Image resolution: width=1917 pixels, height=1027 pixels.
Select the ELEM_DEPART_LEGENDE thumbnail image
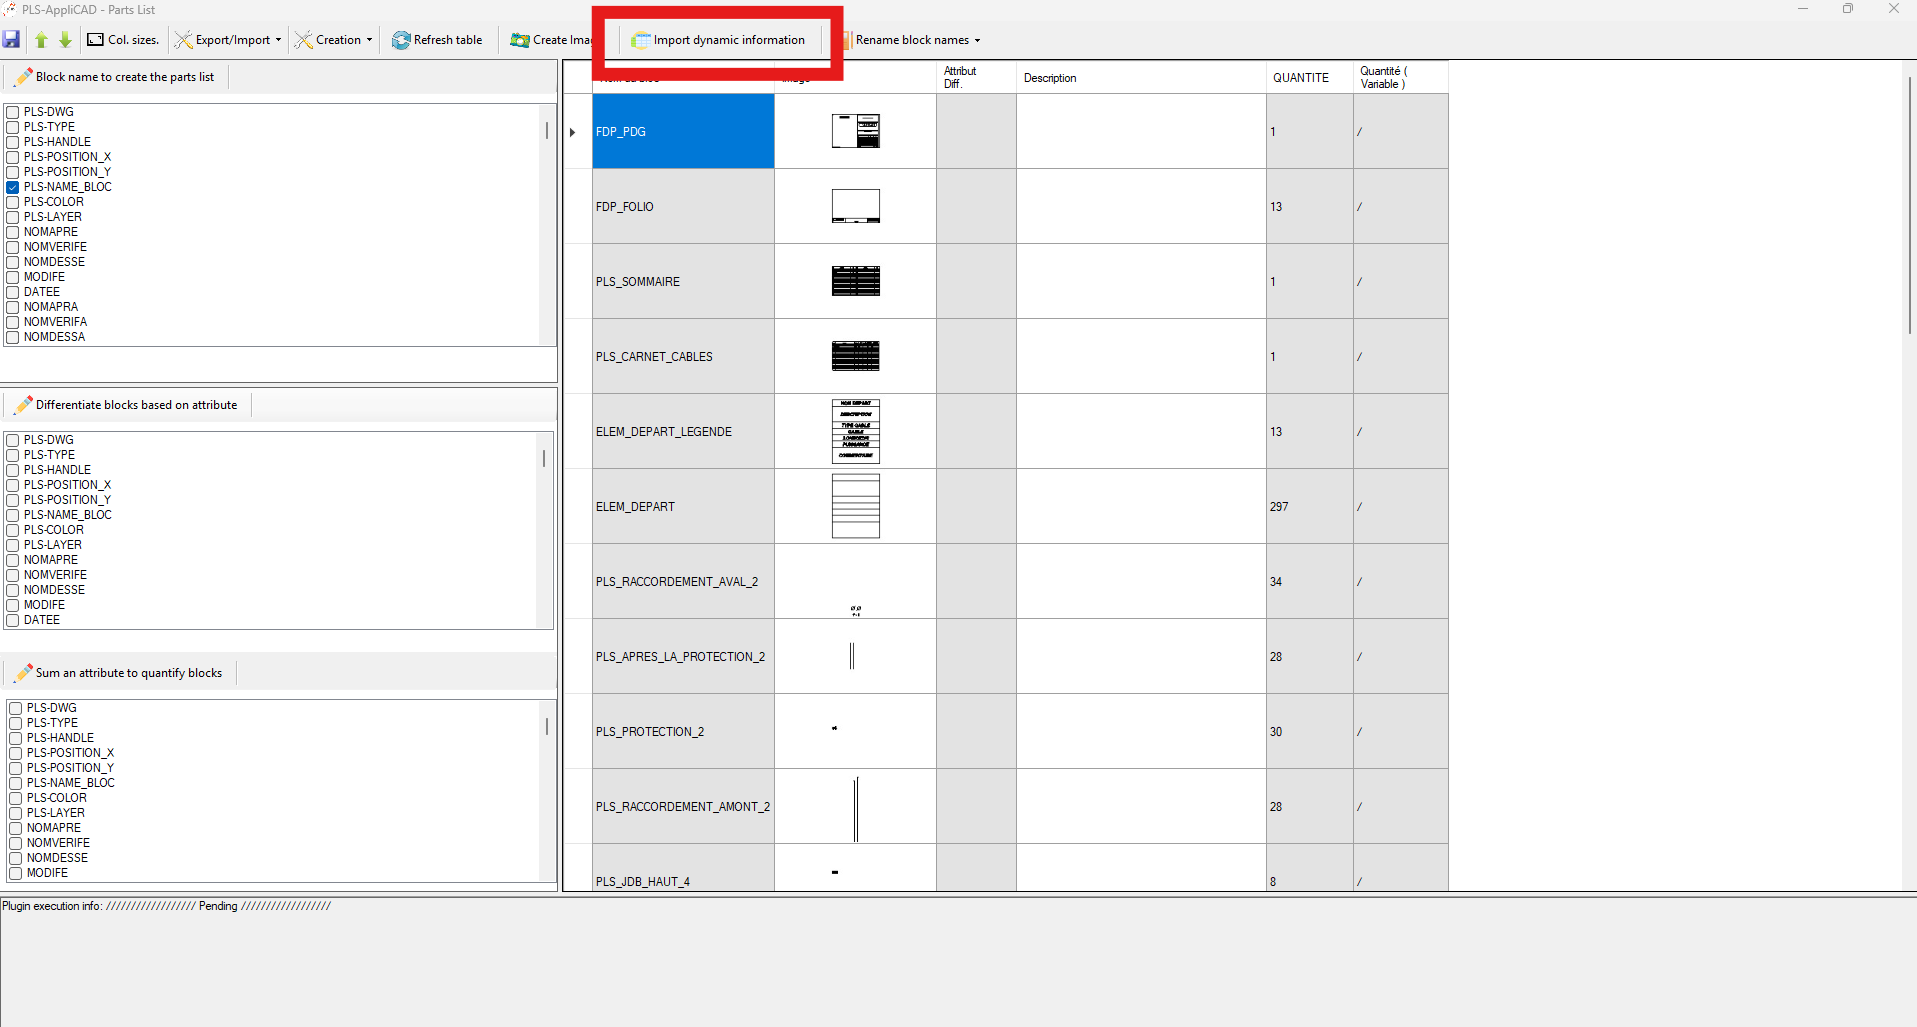[855, 431]
